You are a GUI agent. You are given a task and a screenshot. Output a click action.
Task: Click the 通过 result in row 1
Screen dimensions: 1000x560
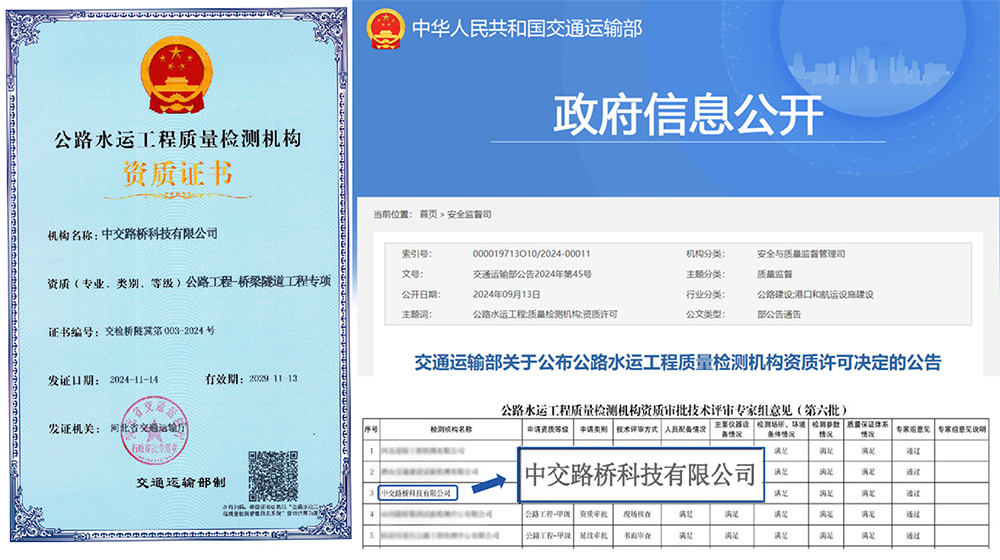click(913, 451)
